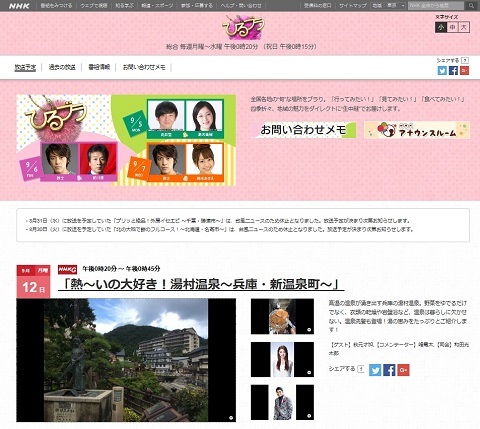Image resolution: width=480 pixels, height=429 pixels.
Task: Open the 過去の放送 tab
Action: [x=62, y=67]
